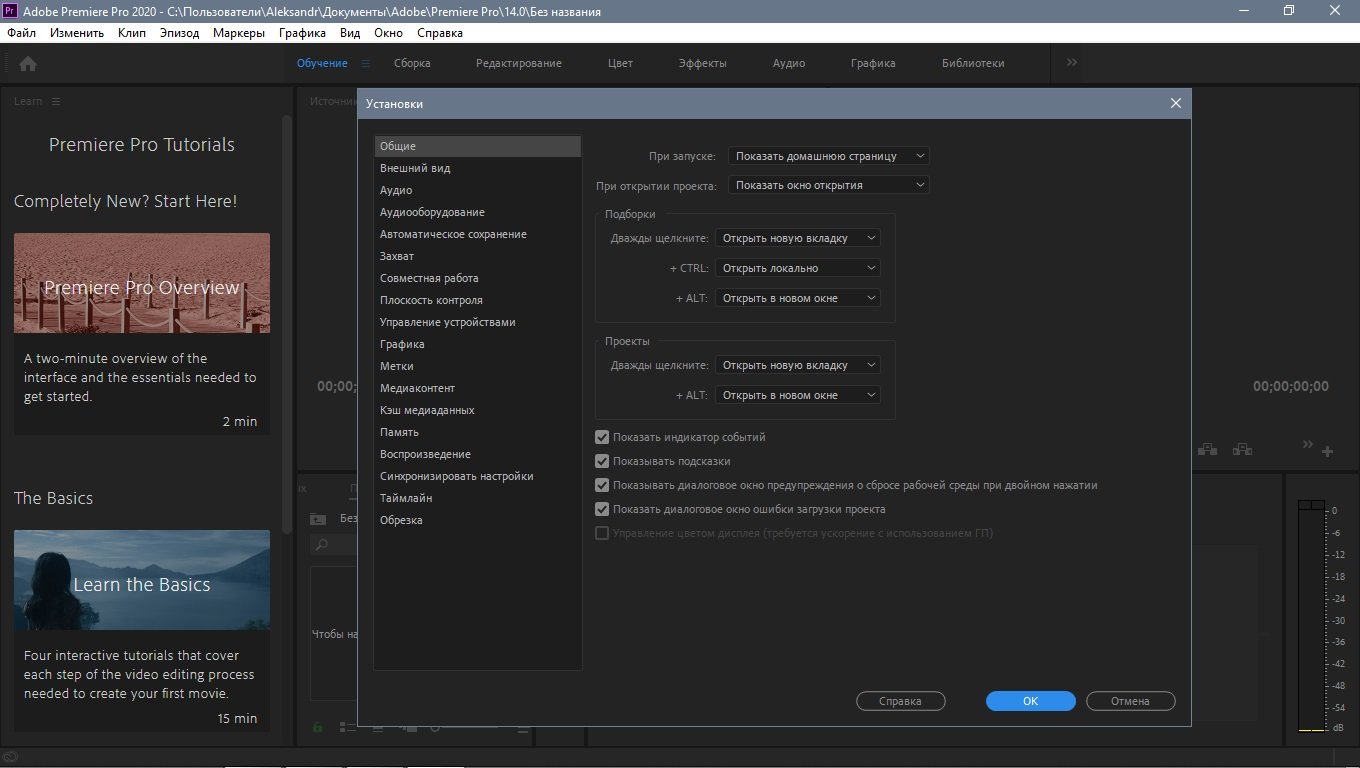
Task: Open the Learn panel hamburger menu
Action: point(56,102)
